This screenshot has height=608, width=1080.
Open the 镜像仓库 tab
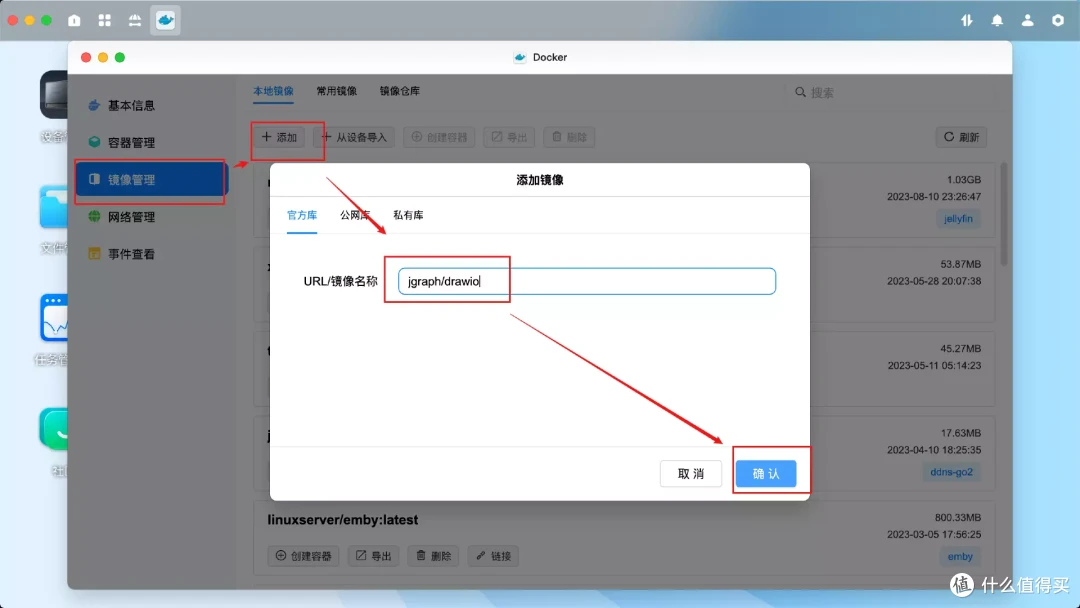click(399, 90)
